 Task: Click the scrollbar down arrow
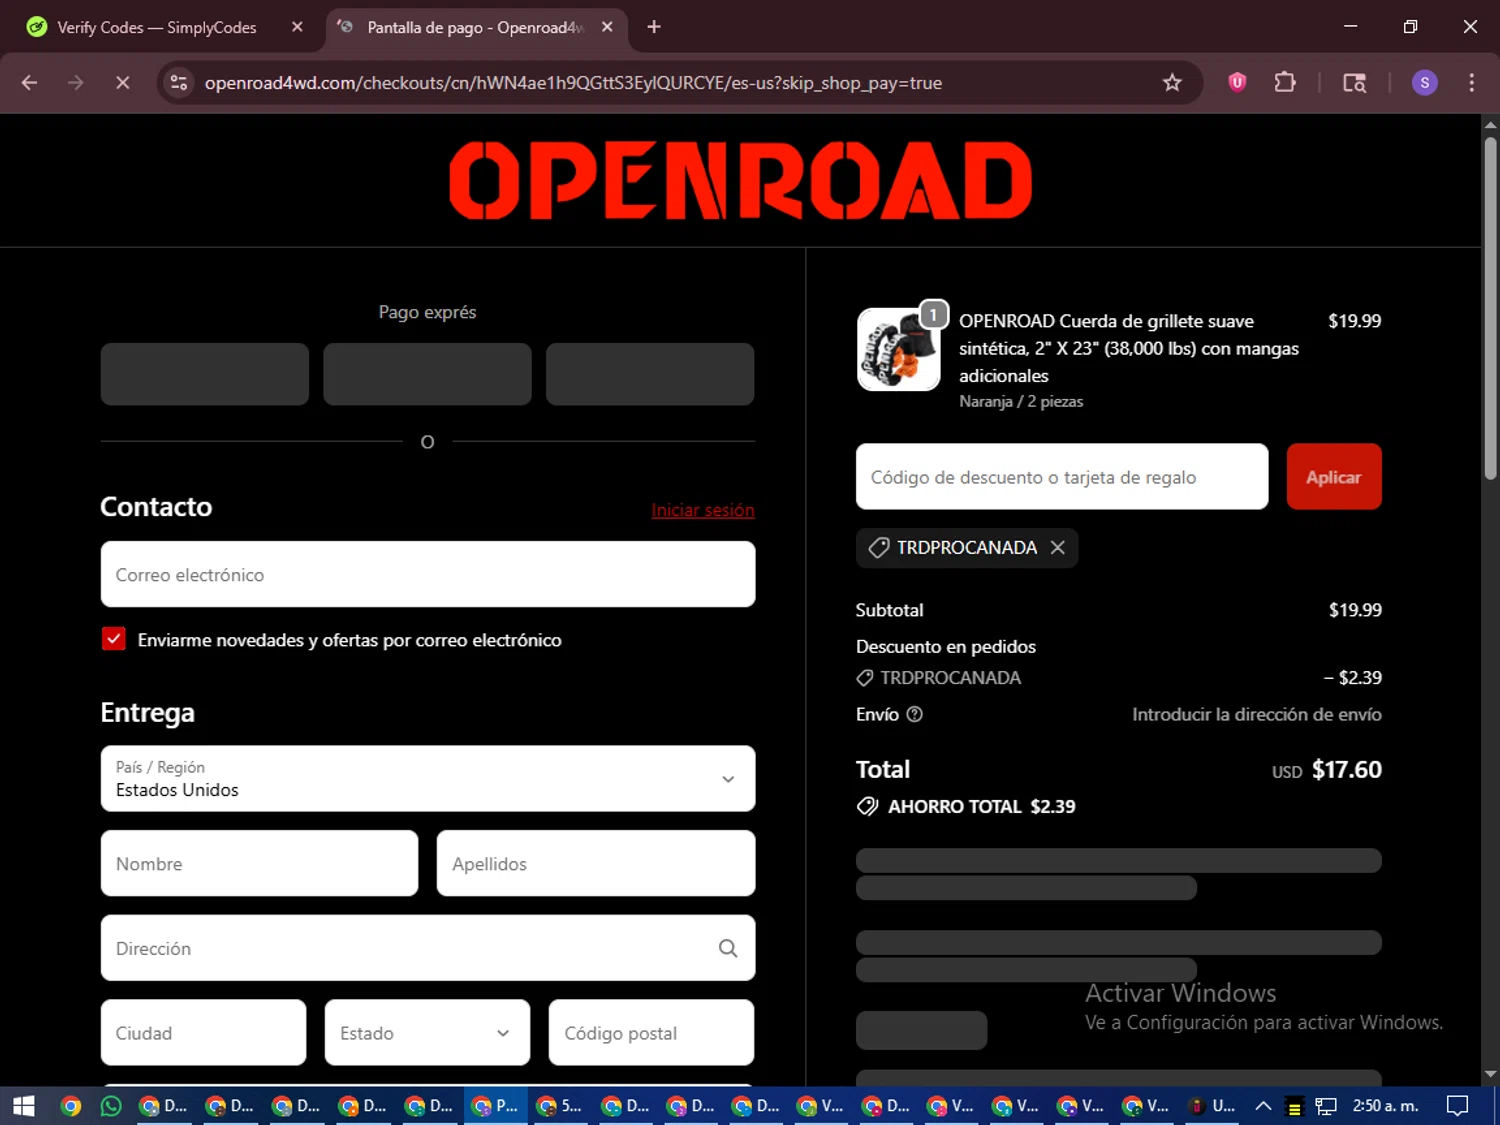tap(1490, 1074)
